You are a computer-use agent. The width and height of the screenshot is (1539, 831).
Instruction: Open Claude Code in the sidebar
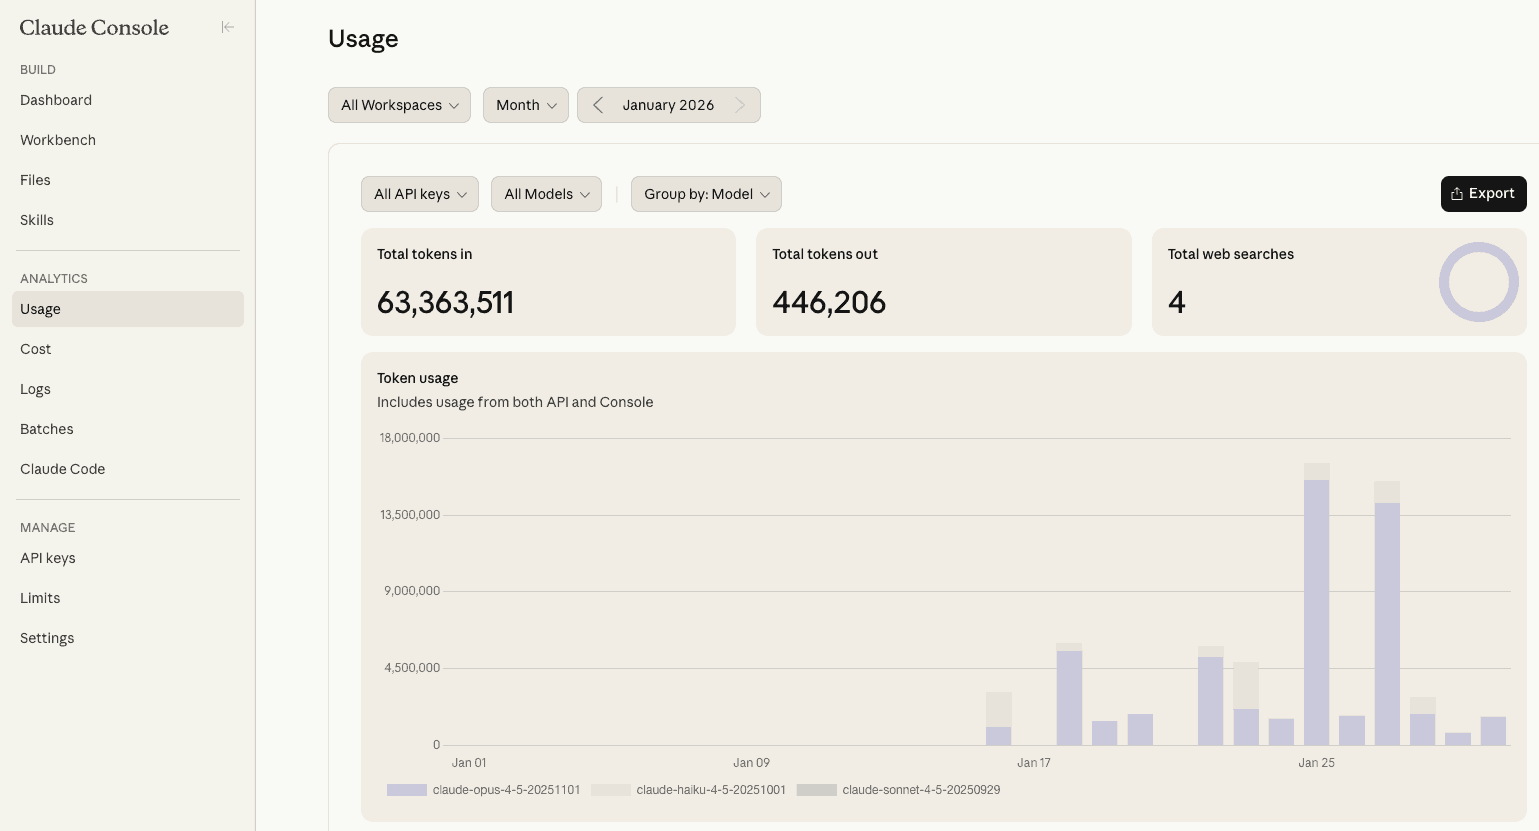pos(62,469)
